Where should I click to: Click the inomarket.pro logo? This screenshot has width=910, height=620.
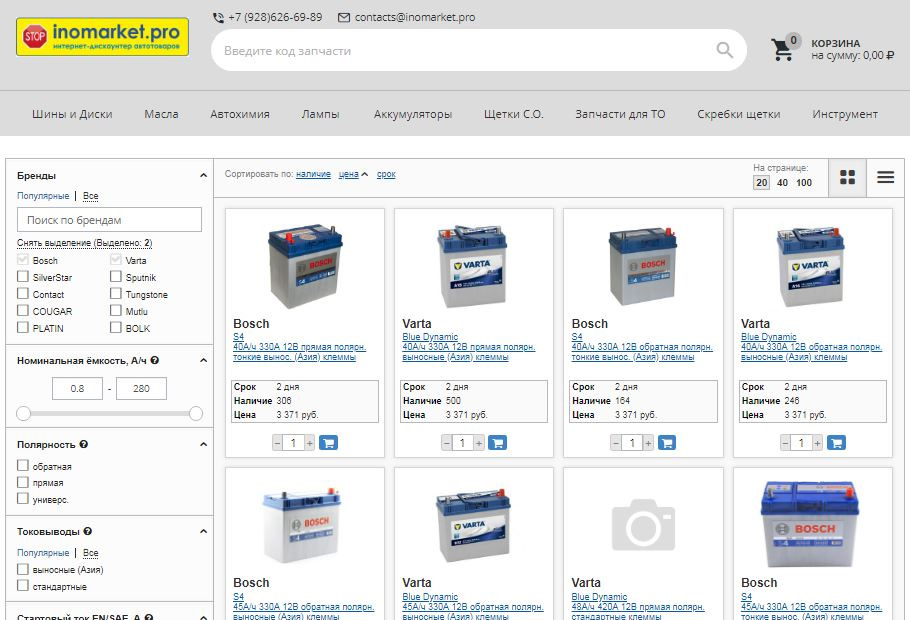102,37
